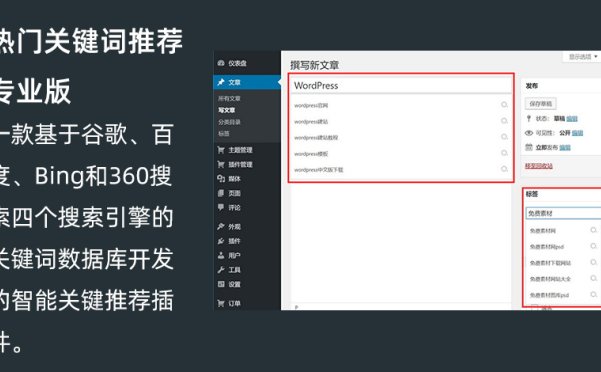The image size is (601, 372).
Task: Click the 保存草稿 save draft button
Action: tap(540, 103)
